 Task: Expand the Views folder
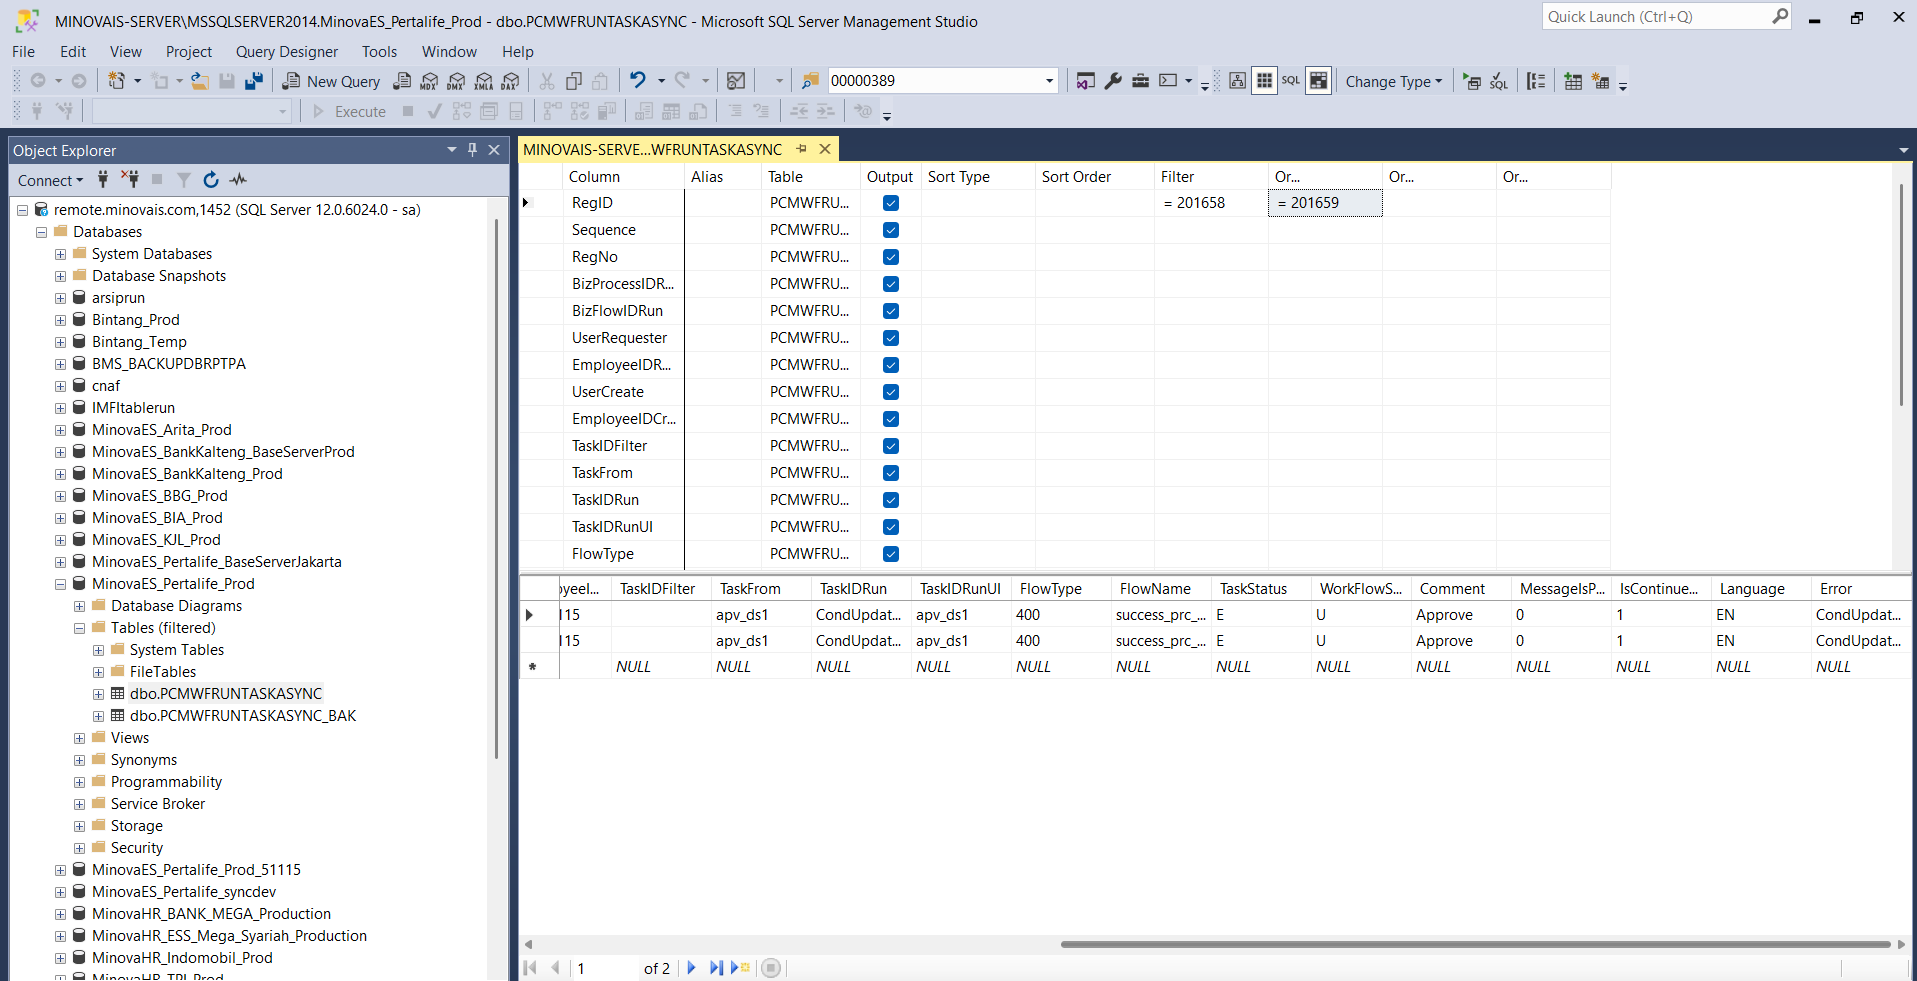pyautogui.click(x=79, y=738)
